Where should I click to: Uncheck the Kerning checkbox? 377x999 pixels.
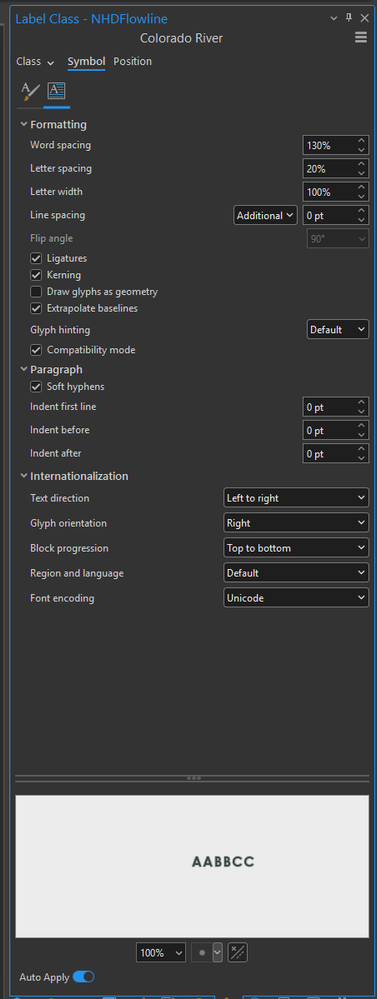(x=36, y=275)
